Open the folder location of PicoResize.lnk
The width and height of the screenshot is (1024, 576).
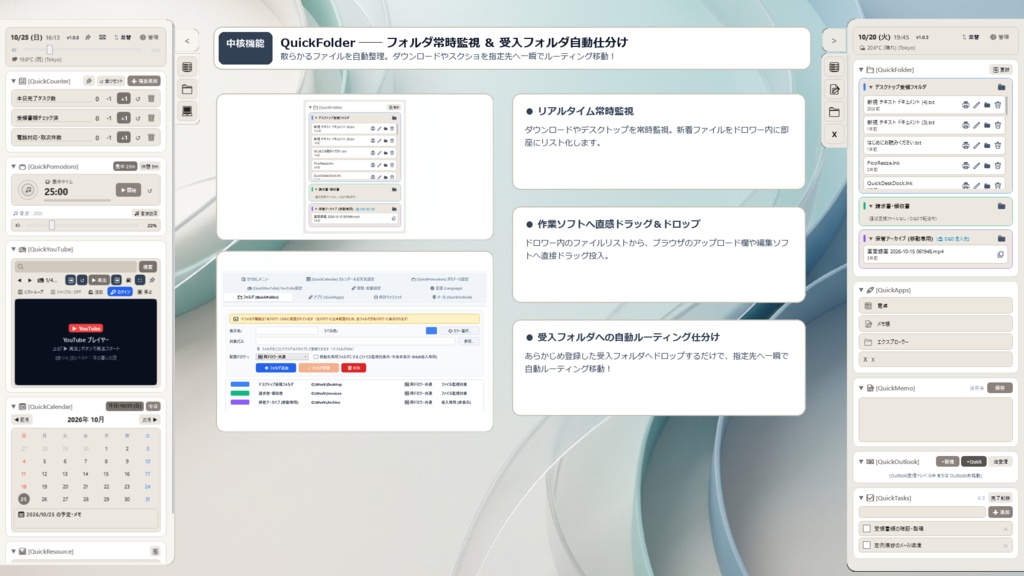987,165
